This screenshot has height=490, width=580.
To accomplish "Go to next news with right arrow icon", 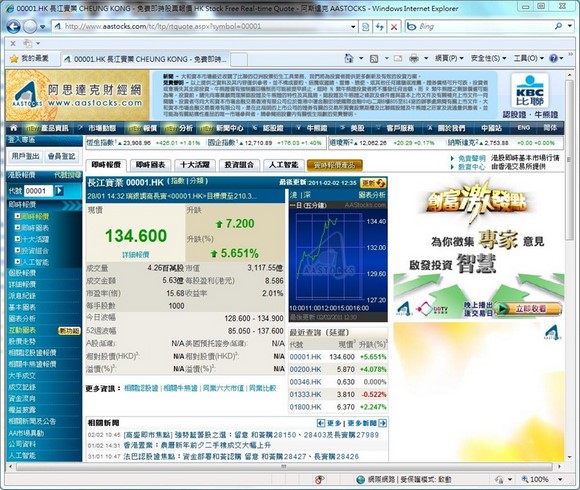I will (383, 423).
